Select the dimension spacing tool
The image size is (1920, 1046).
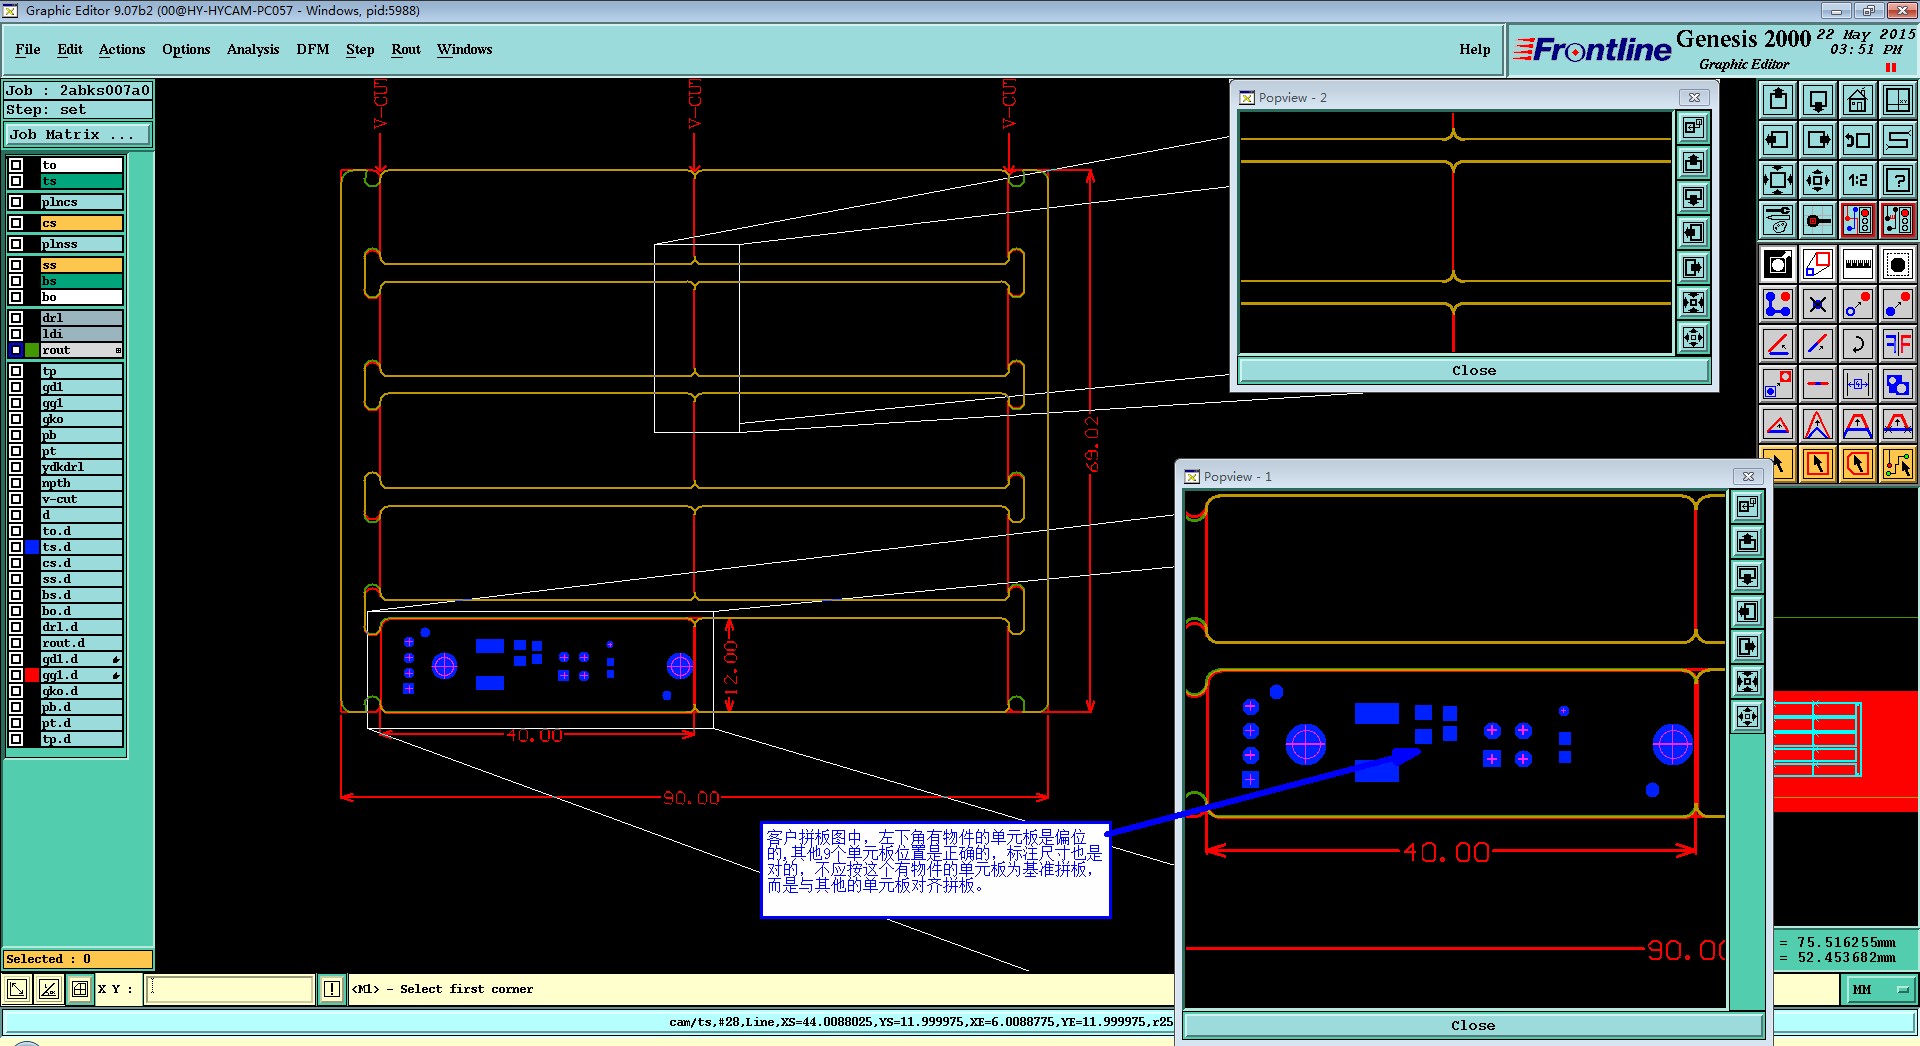click(1858, 384)
